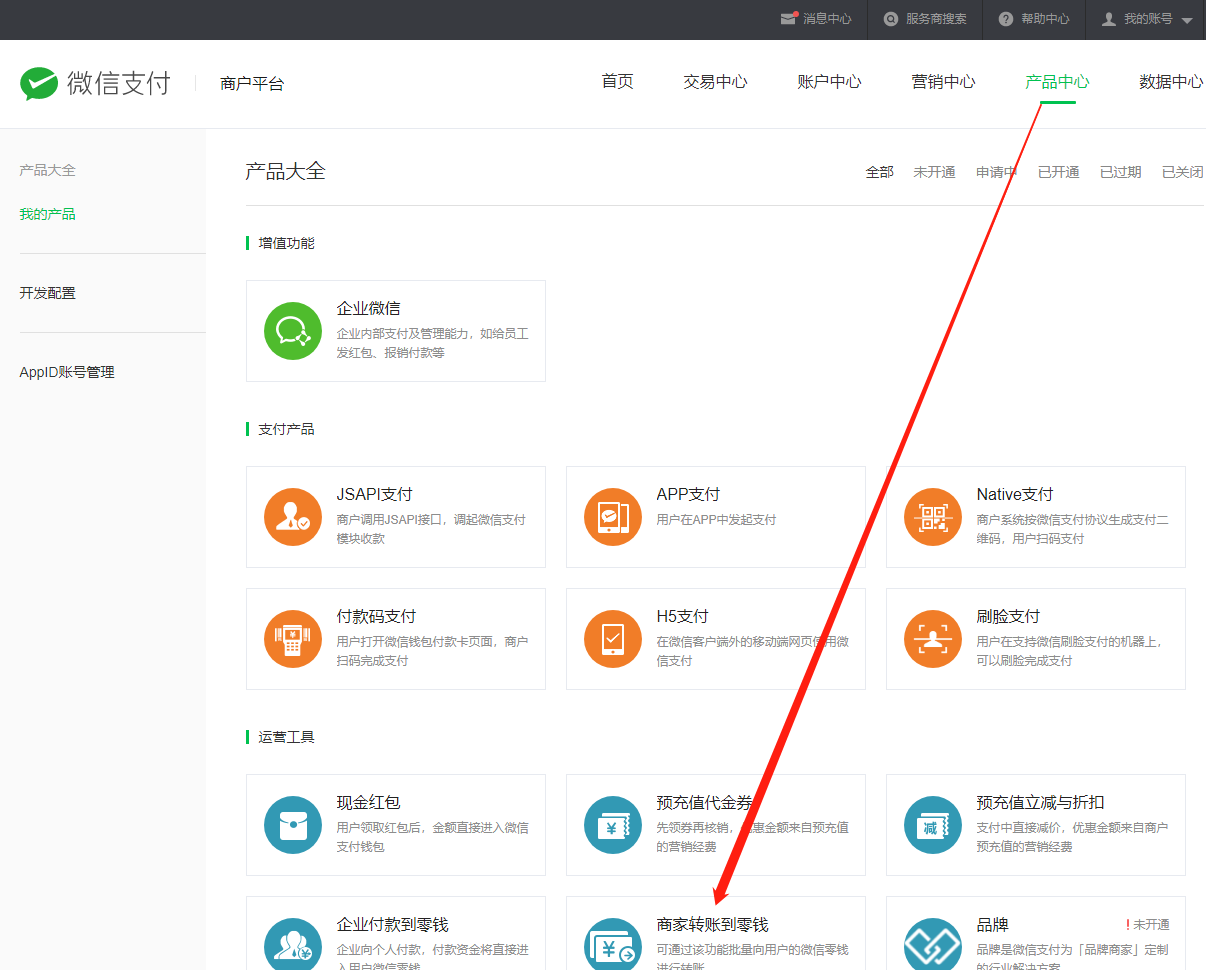Open the 预充值立减与折扣 product title
This screenshot has height=970, width=1206.
[x=1041, y=803]
